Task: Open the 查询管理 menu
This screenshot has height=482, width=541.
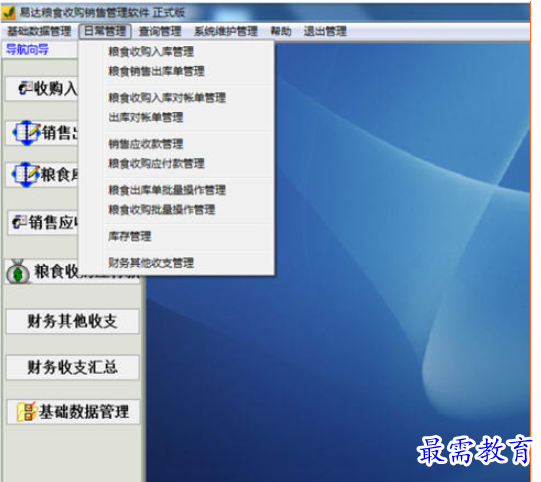Action: 160,31
